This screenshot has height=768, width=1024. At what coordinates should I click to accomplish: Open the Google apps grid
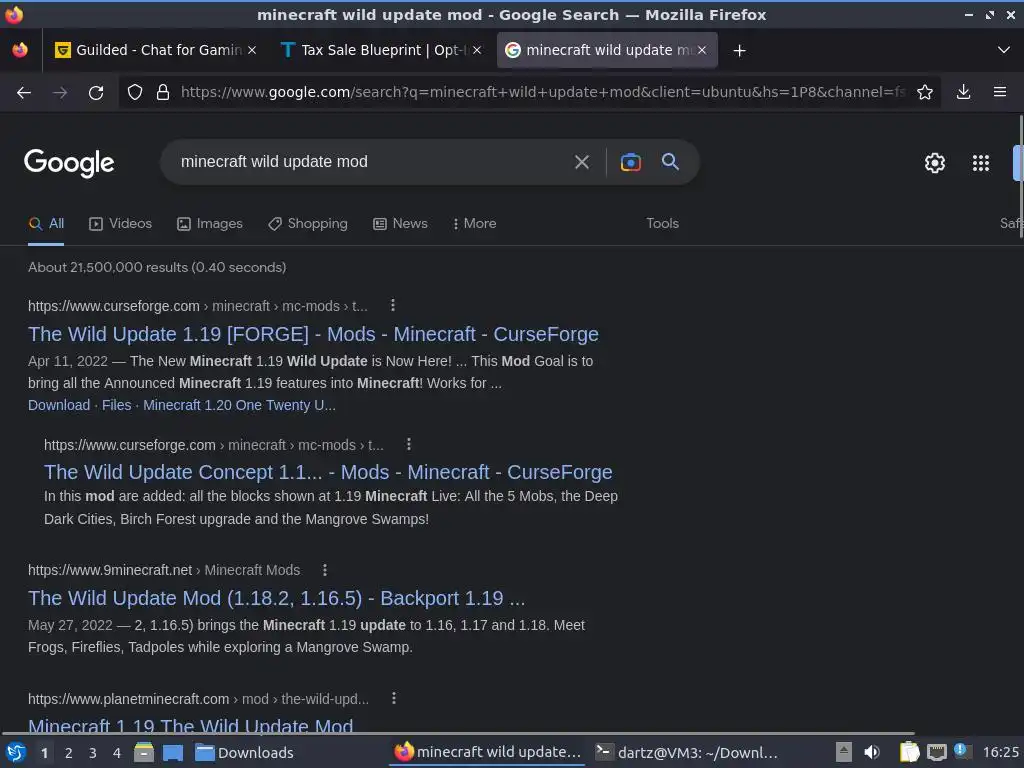(x=981, y=163)
